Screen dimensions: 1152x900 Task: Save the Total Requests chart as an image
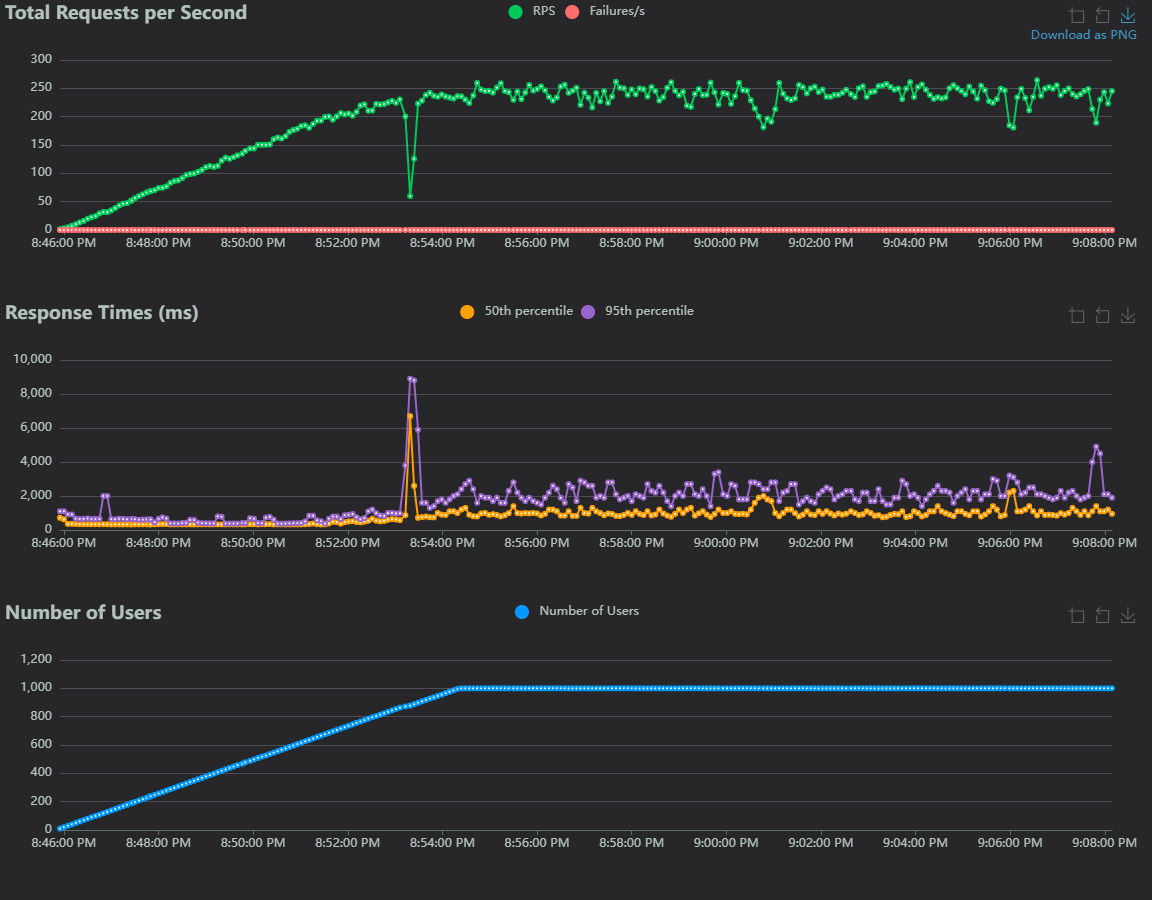point(1127,15)
